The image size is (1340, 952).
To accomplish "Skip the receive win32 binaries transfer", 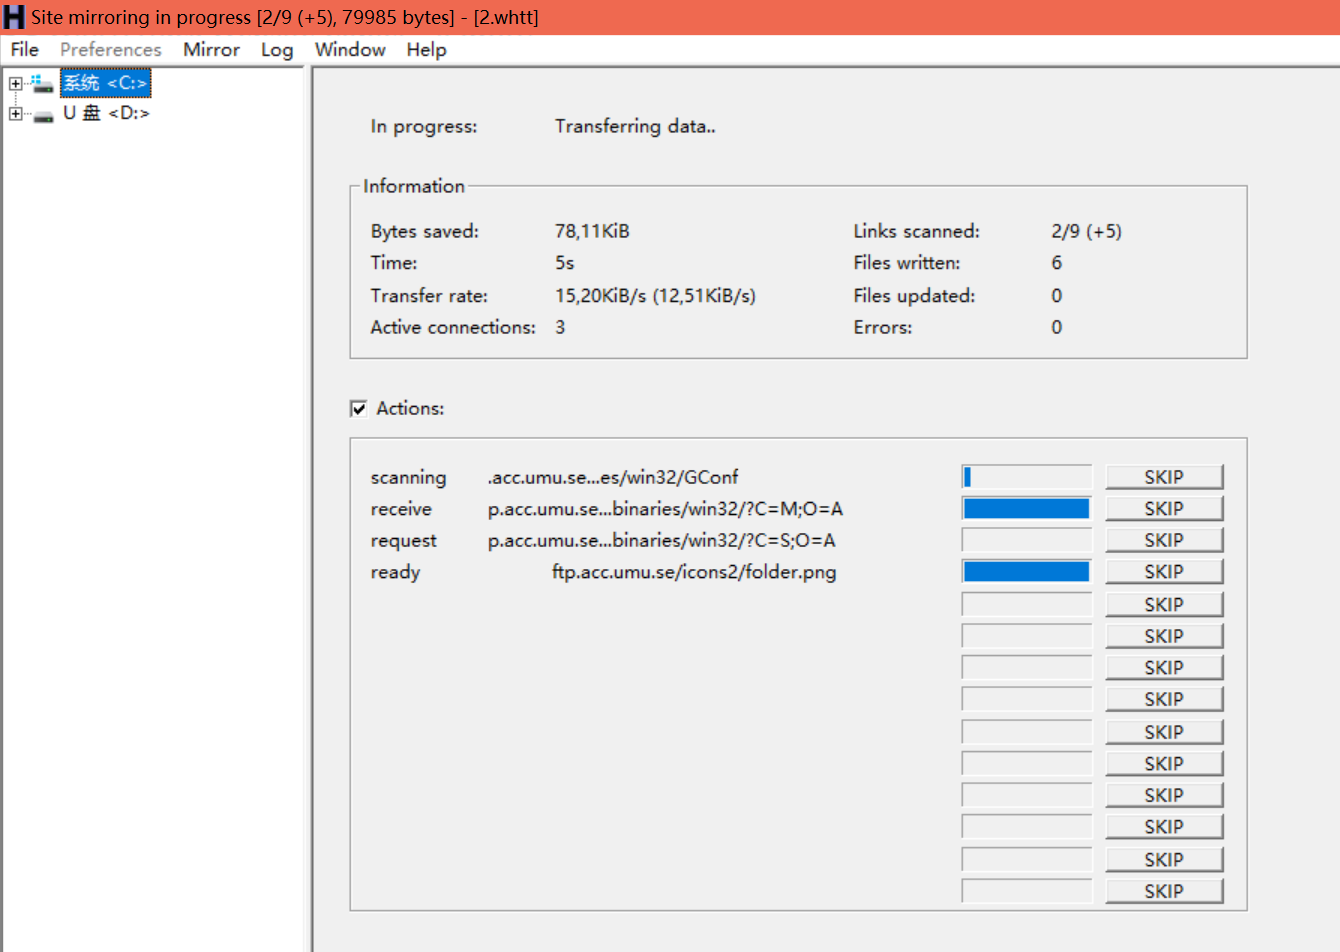I will (1164, 508).
